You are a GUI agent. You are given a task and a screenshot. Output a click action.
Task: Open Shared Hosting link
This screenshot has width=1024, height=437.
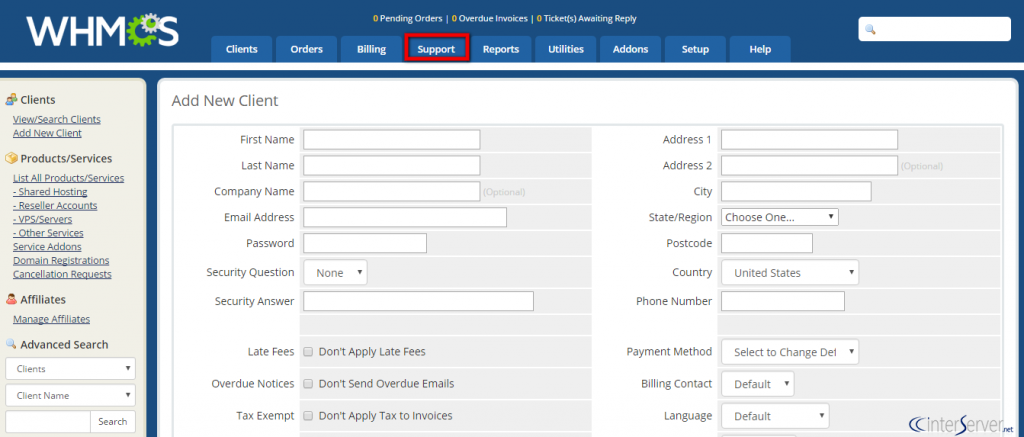click(50, 191)
